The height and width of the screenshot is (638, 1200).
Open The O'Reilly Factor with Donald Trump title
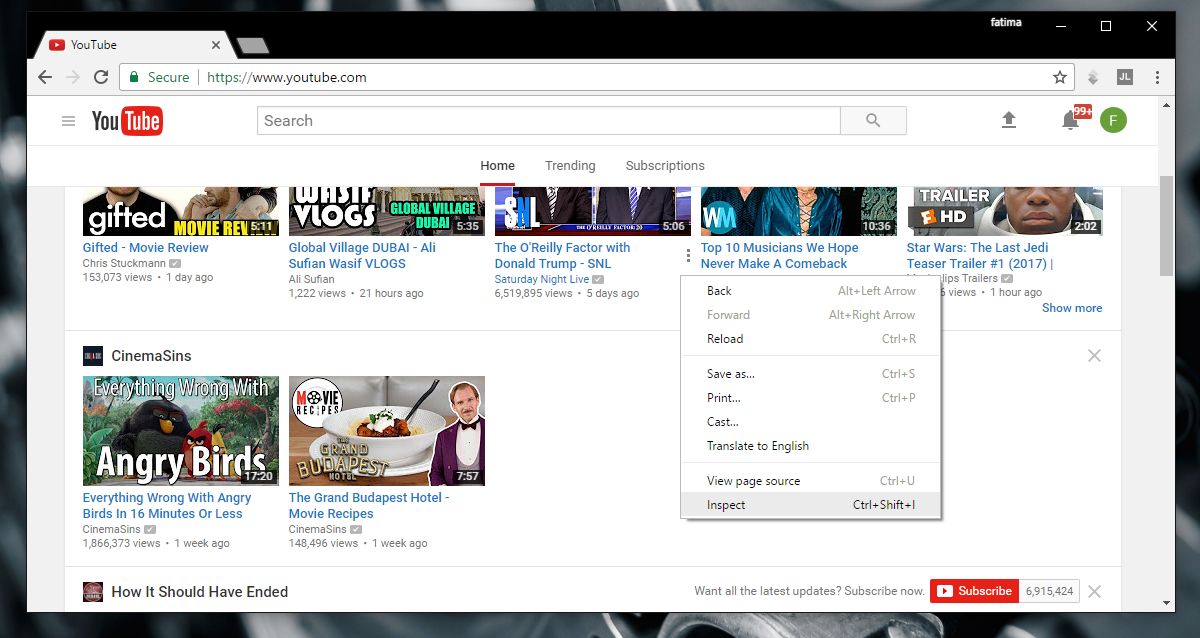coord(563,256)
